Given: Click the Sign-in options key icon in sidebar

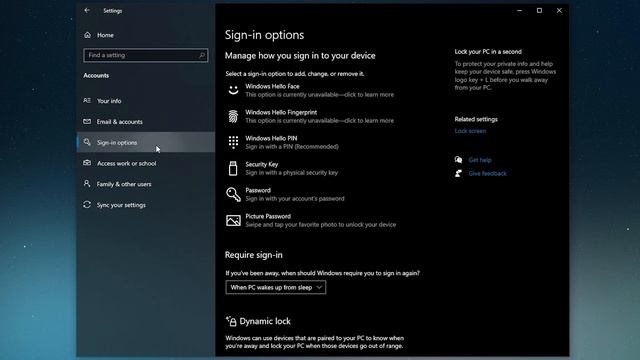Looking at the screenshot, I should tap(87, 142).
